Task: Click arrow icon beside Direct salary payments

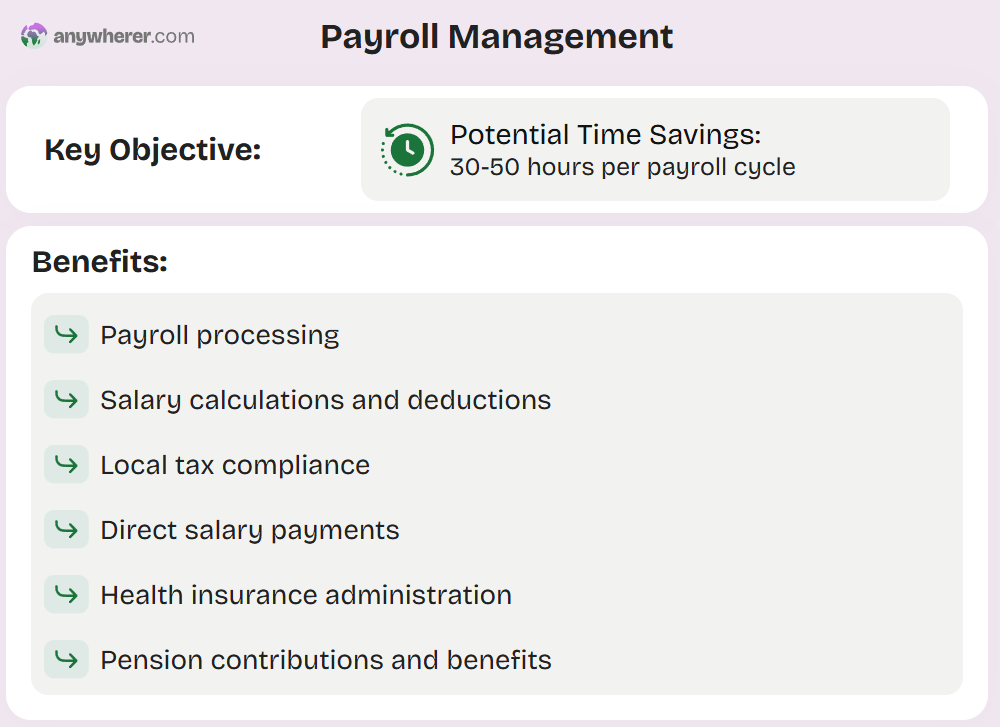Action: 66,530
